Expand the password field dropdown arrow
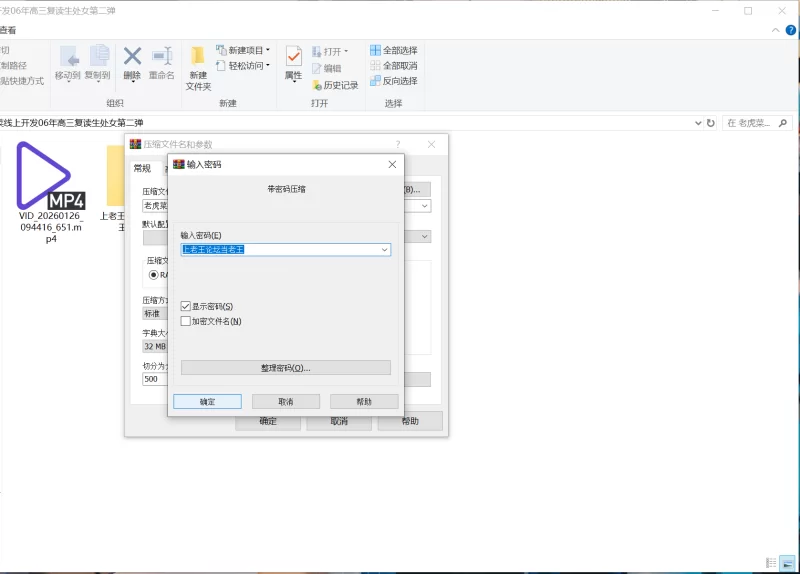Image resolution: width=800 pixels, height=574 pixels. 384,249
